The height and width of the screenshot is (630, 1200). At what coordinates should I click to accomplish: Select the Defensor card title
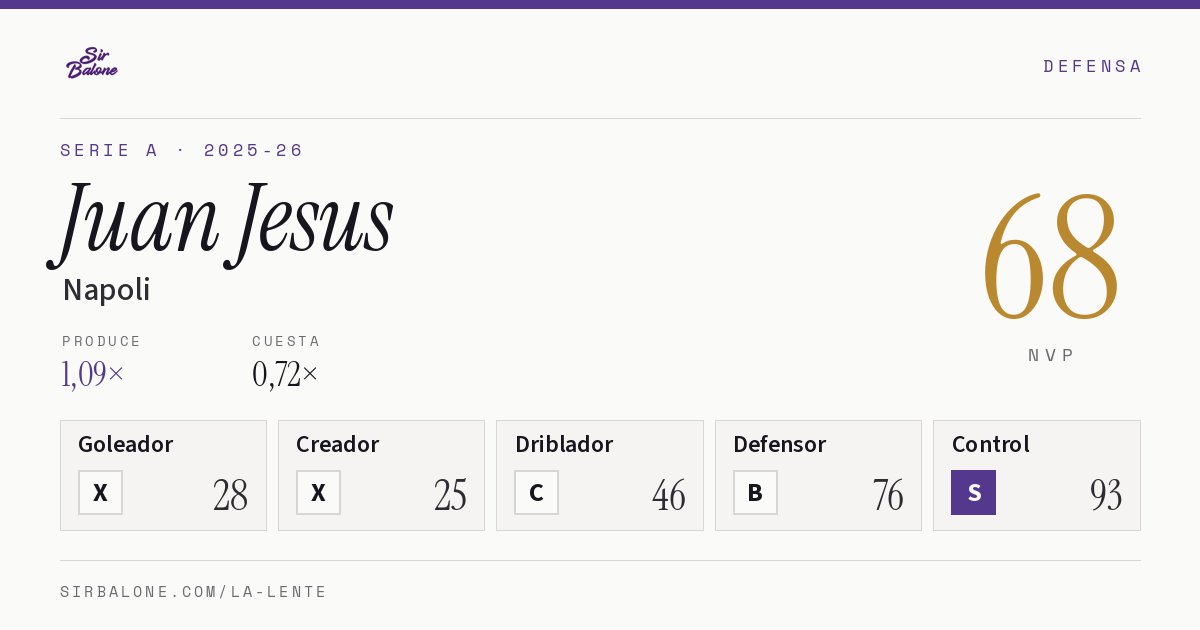click(x=779, y=444)
